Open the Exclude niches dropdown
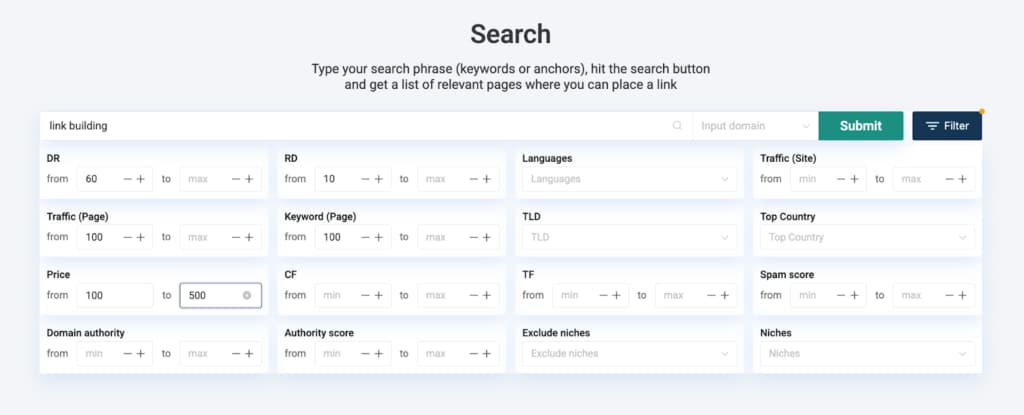 pyautogui.click(x=629, y=353)
